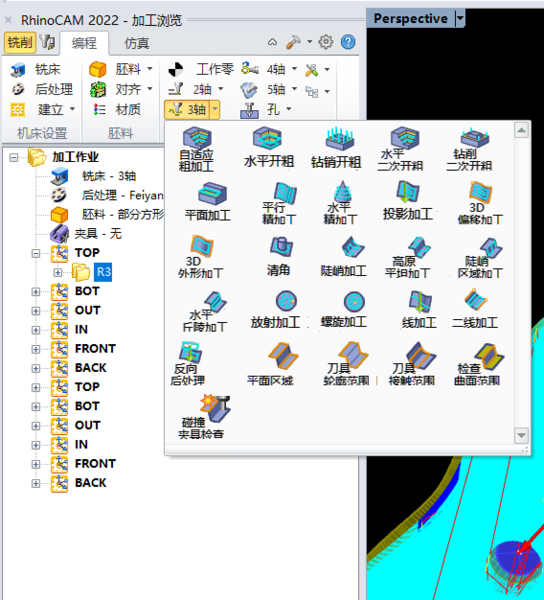Viewport: 544px width, 600px height.
Task: Open the Perspective viewport dropdown arrow
Action: tap(460, 18)
